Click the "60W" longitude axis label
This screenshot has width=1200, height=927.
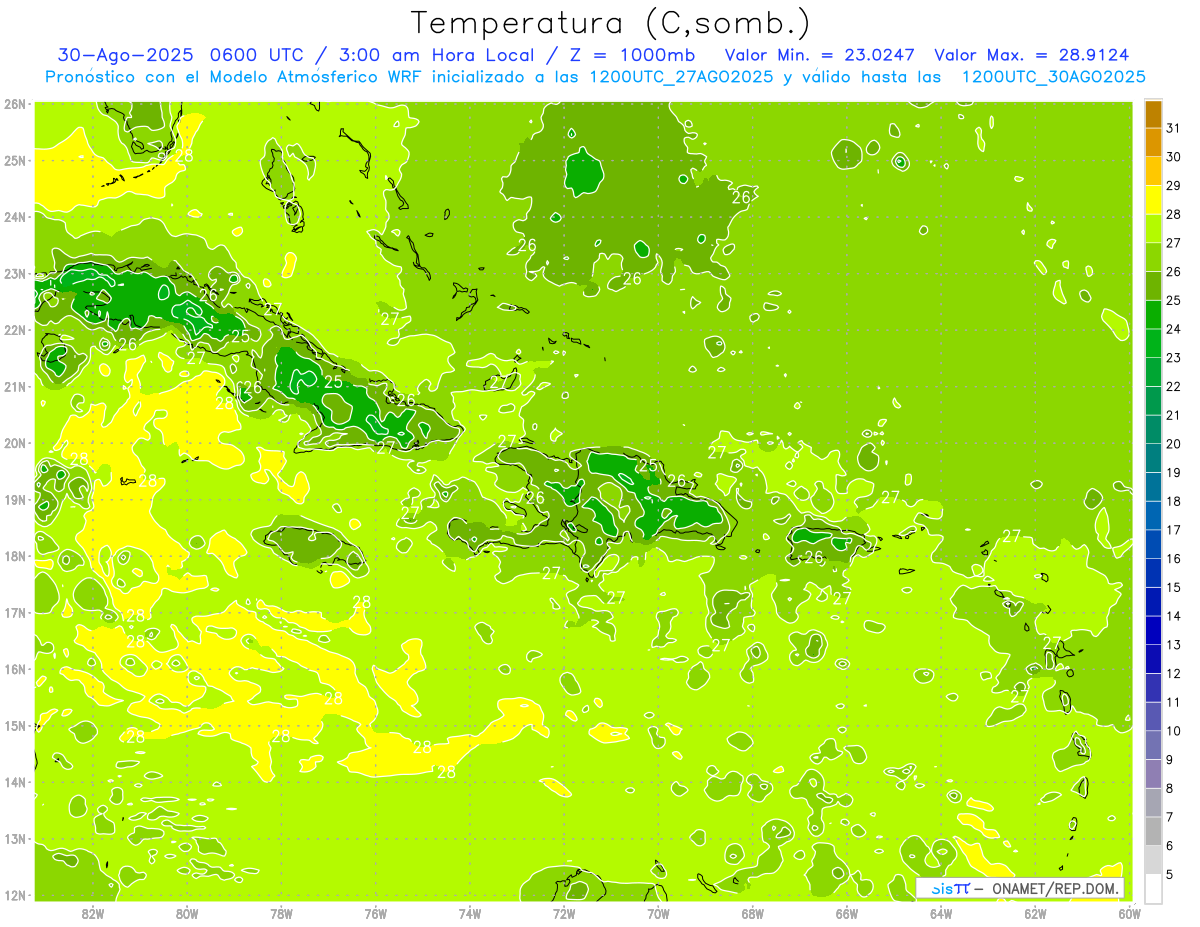1129,913
